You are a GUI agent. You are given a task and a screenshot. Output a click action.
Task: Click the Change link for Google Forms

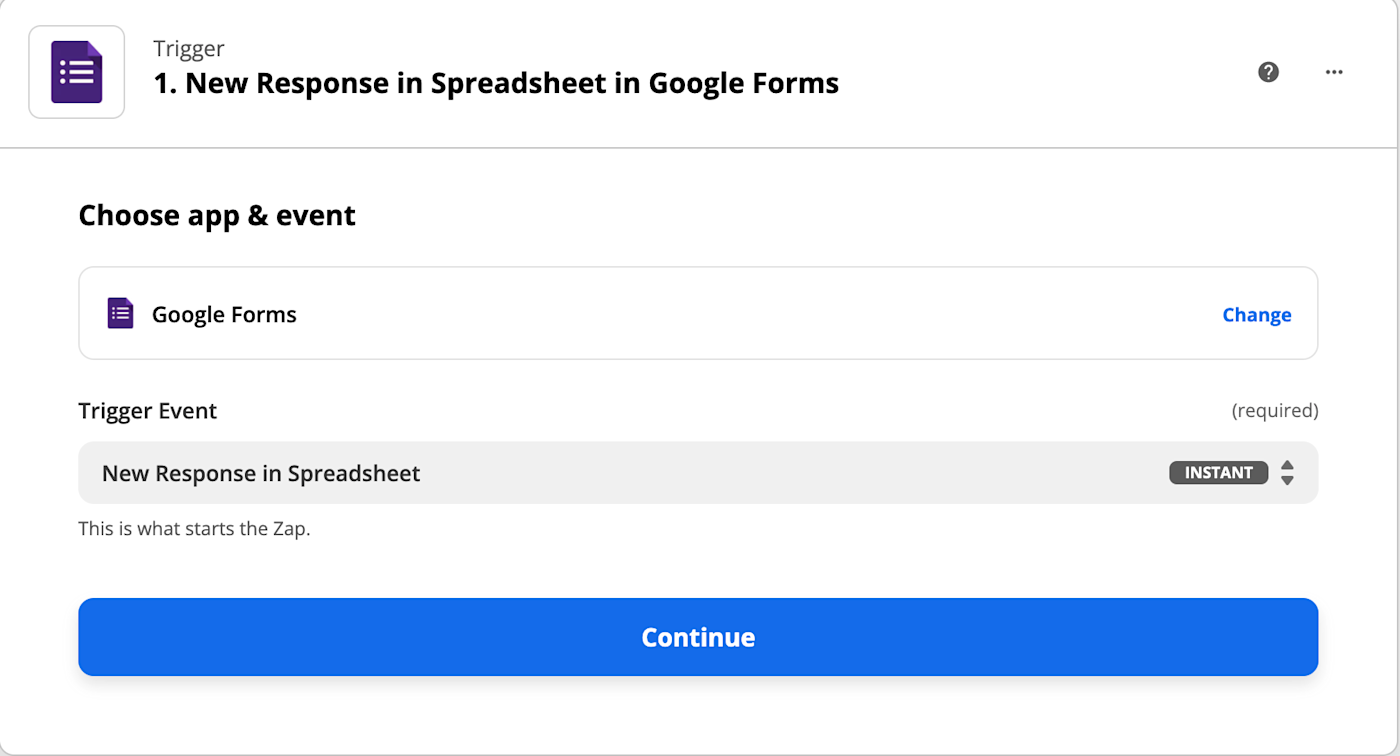point(1256,315)
